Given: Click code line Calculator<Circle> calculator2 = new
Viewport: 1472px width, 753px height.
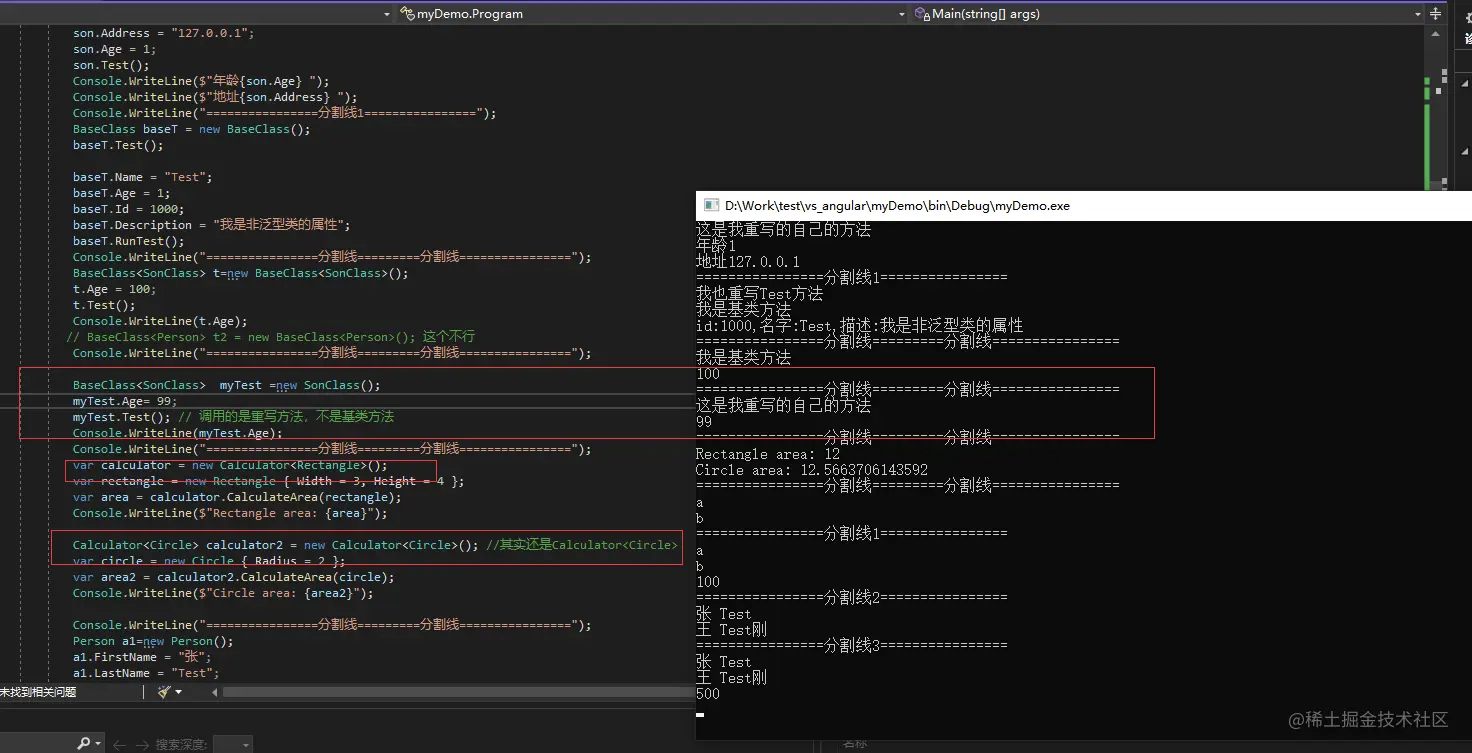Looking at the screenshot, I should coord(375,545).
